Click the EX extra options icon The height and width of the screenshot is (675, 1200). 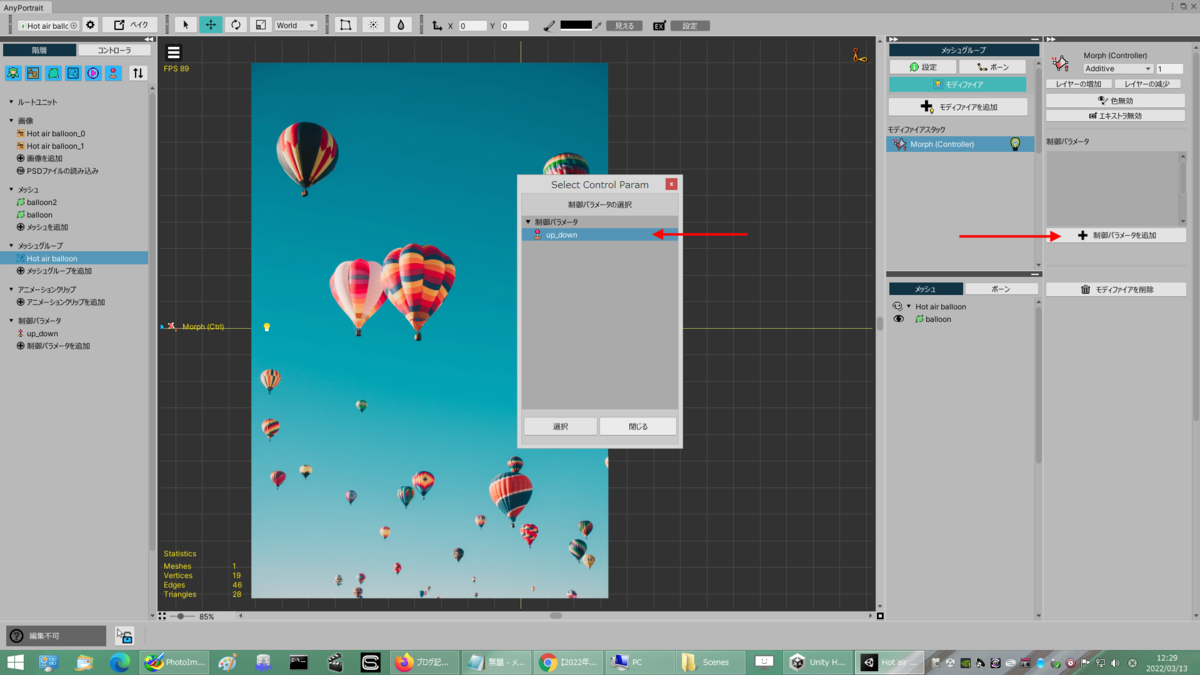coord(659,26)
